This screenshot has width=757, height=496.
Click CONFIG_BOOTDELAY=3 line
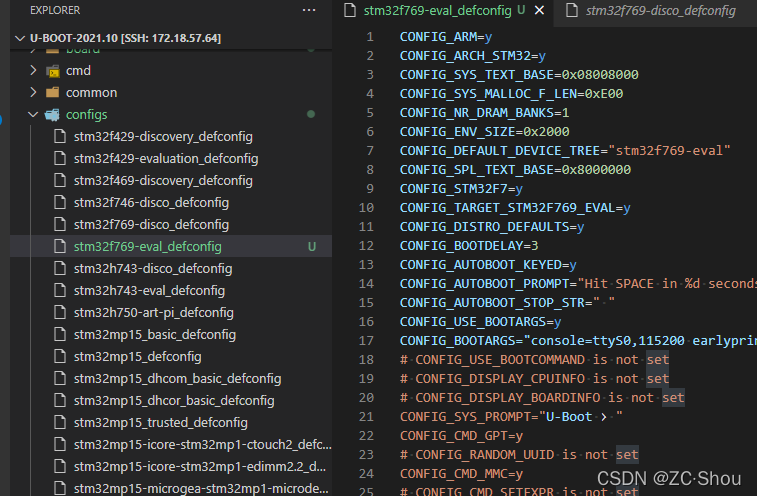(469, 246)
